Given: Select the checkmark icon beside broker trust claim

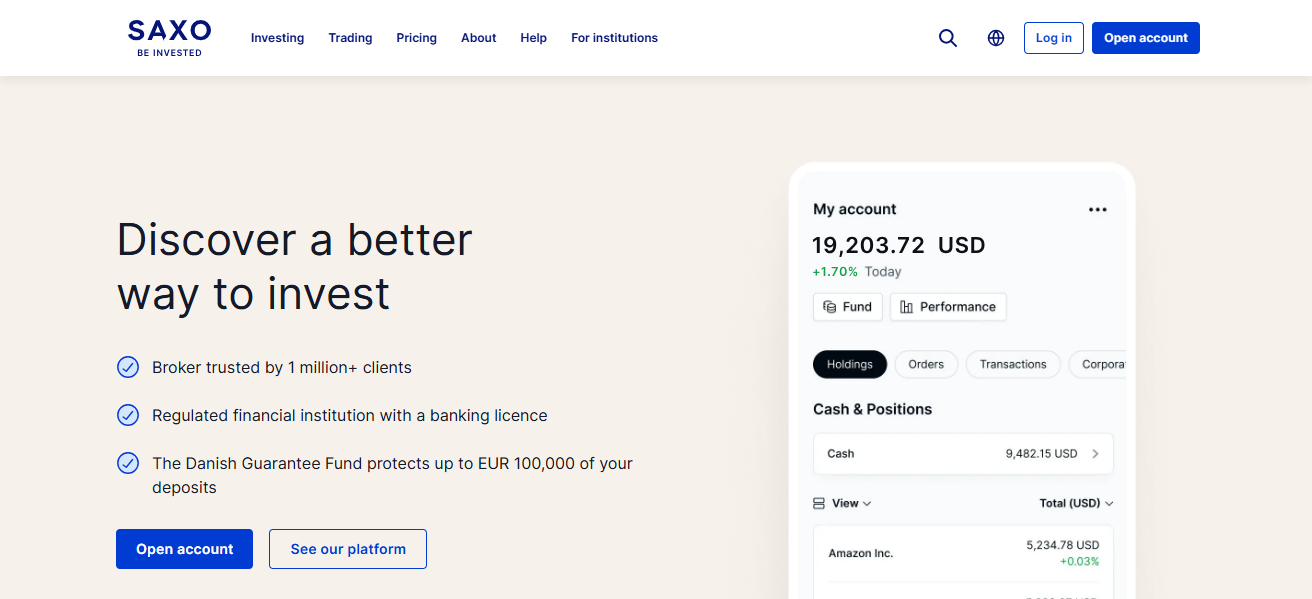Looking at the screenshot, I should tap(127, 367).
